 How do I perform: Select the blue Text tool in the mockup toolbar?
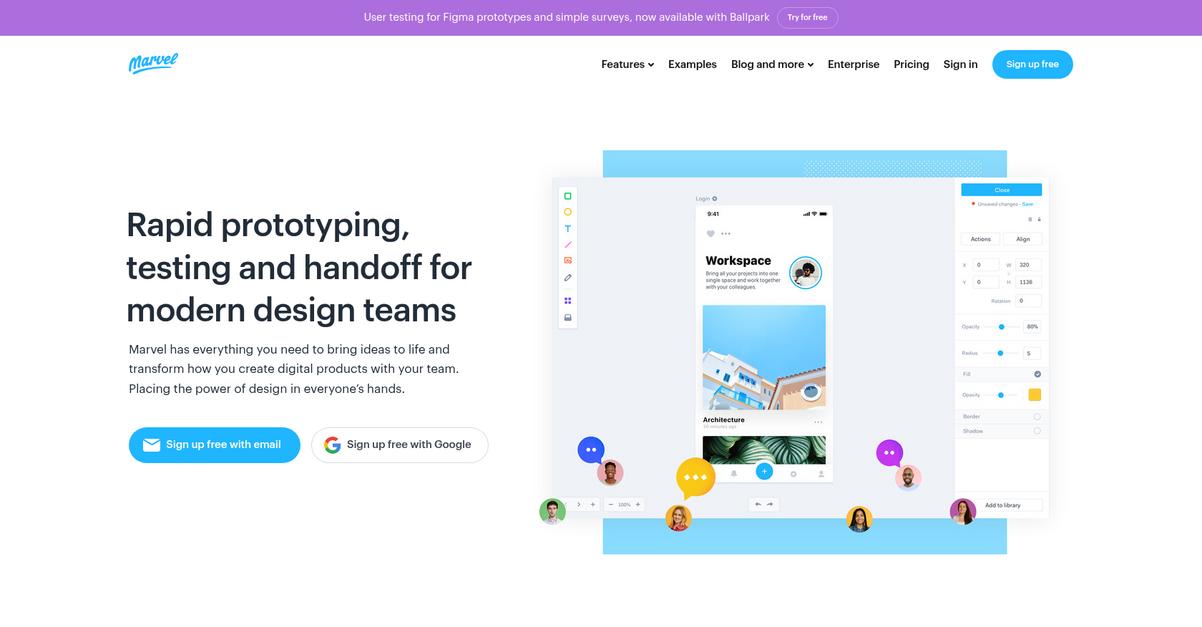(x=568, y=228)
